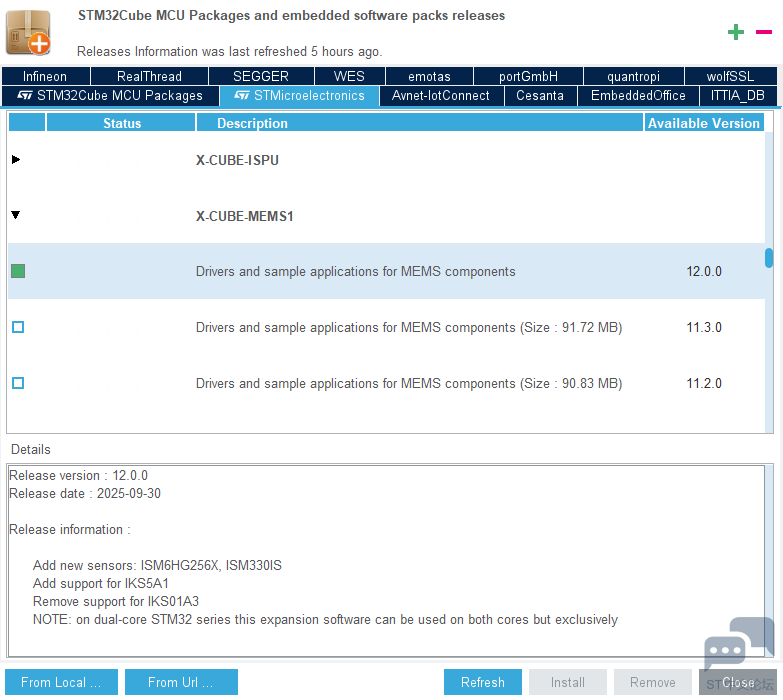Image resolution: width=783 pixels, height=700 pixels.
Task: Click the From Local button
Action: pos(61,682)
